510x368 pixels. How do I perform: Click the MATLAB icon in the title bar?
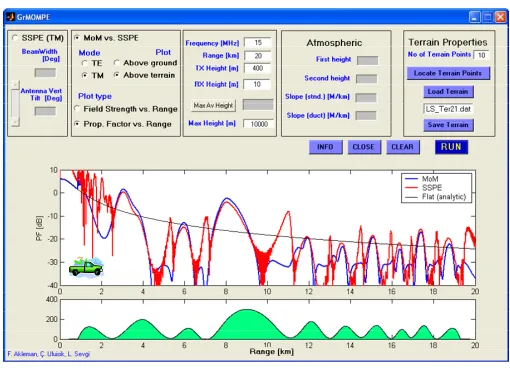11,17
